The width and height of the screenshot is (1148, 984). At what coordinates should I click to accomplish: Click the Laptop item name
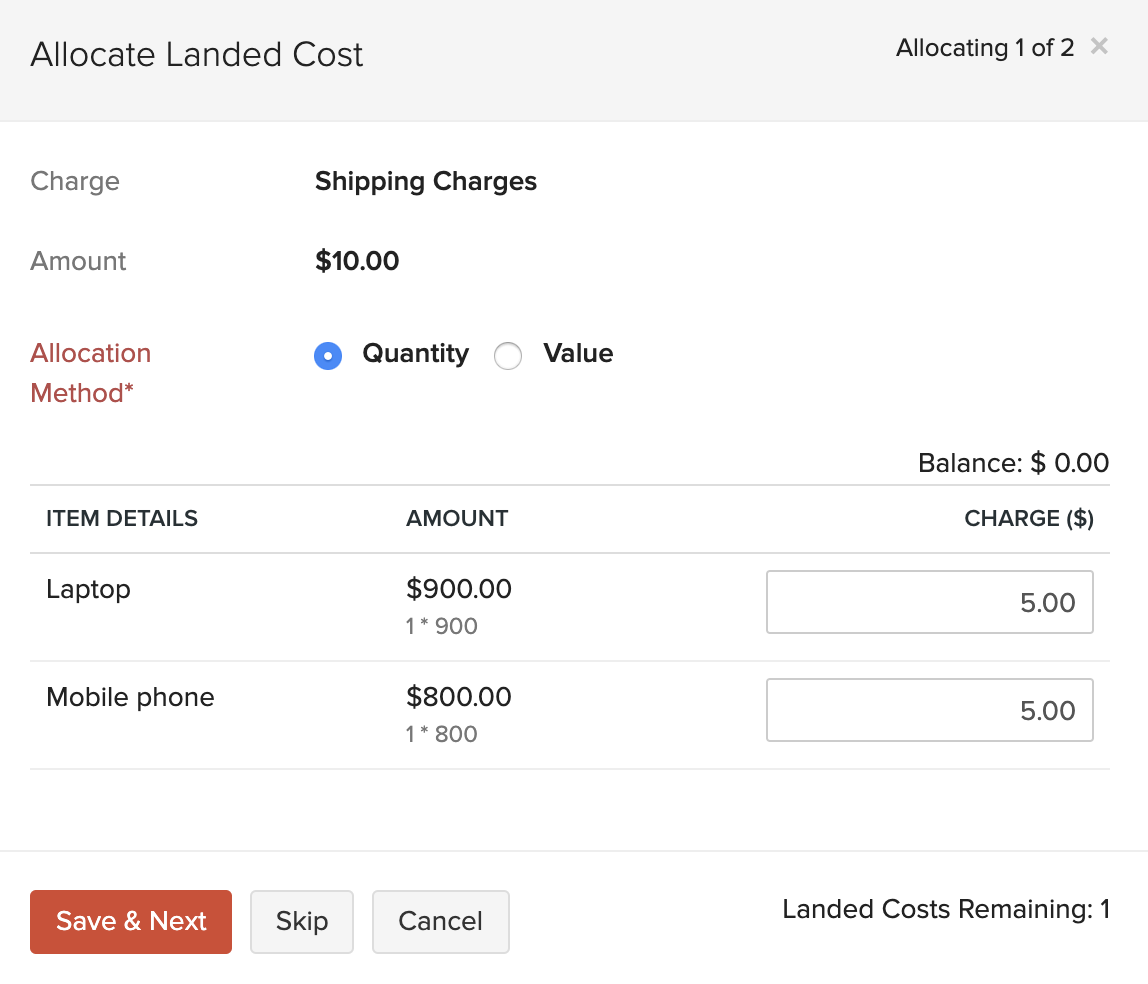point(88,589)
